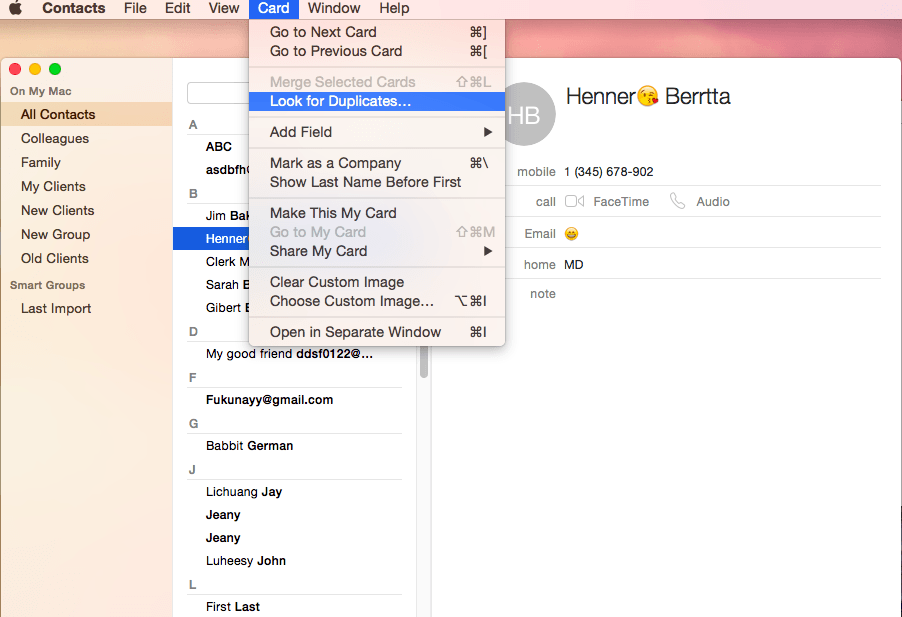Open the Help menu
Screen dimensions: 902x617
[x=394, y=8]
